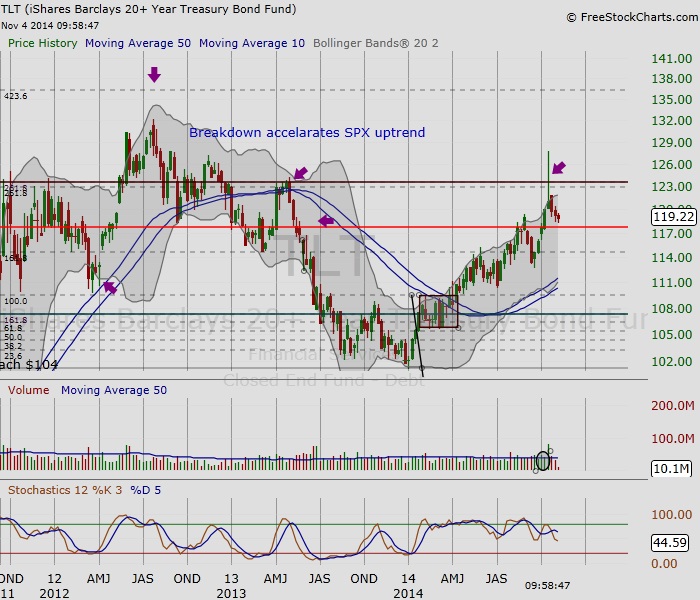Click the 141.00 price axis label
Image resolution: width=700 pixels, height=600 pixels.
coord(672,59)
